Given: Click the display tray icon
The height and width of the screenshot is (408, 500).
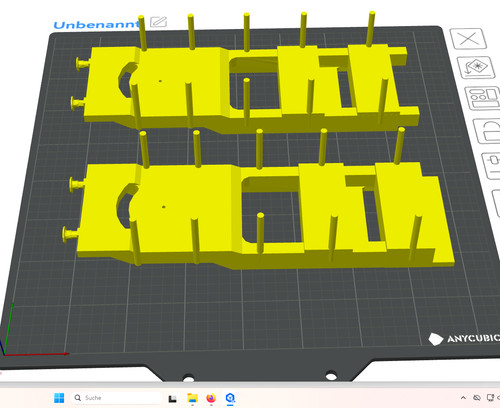Looking at the screenshot, I should pyautogui.click(x=490, y=398).
